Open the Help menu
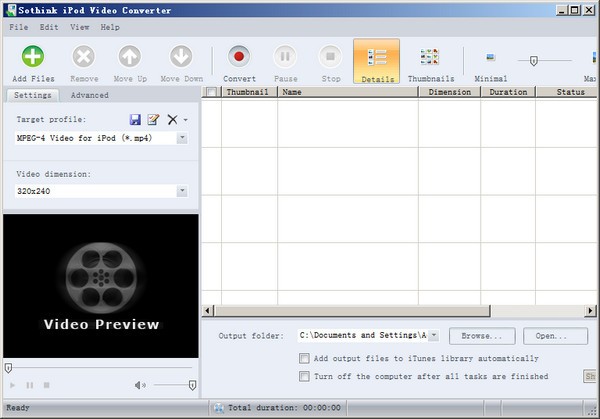 point(110,27)
